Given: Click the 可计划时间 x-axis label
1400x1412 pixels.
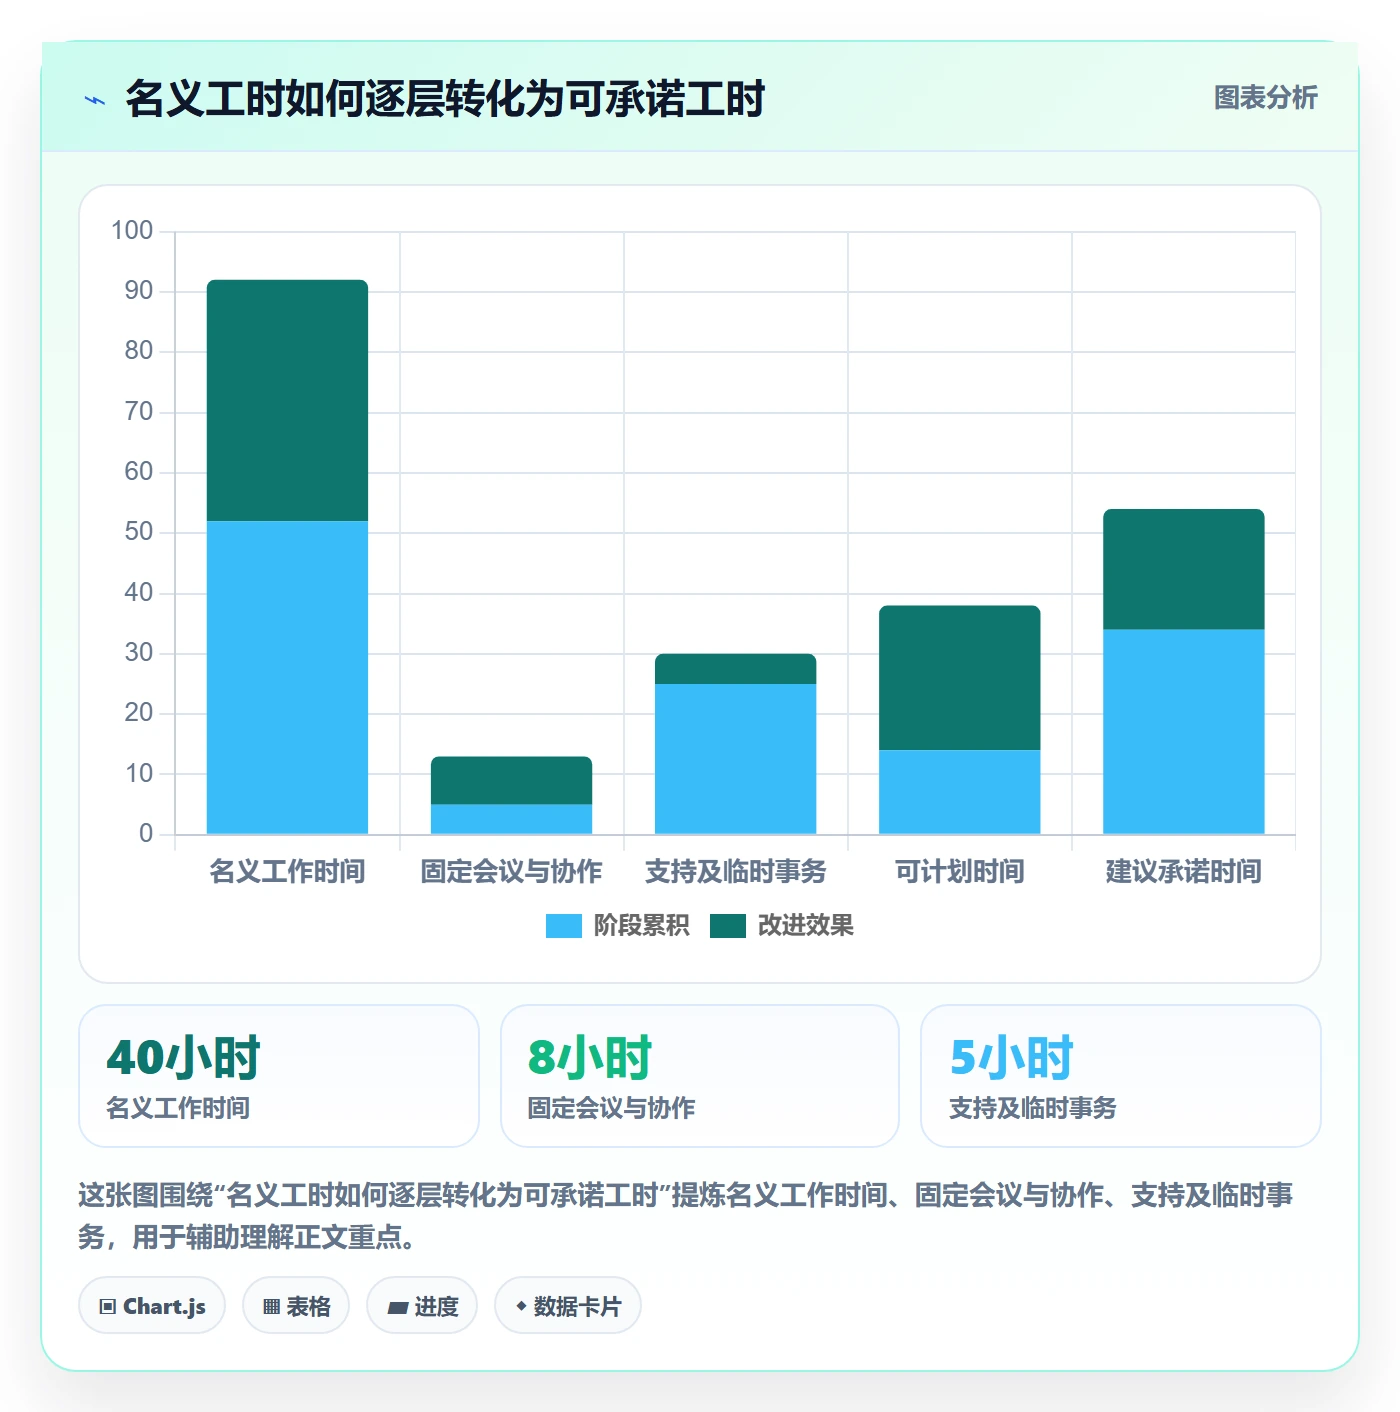Looking at the screenshot, I should [959, 872].
